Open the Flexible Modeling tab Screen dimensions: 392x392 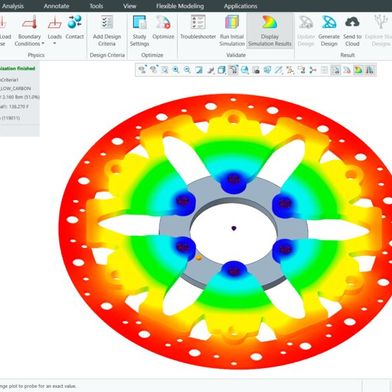[180, 6]
